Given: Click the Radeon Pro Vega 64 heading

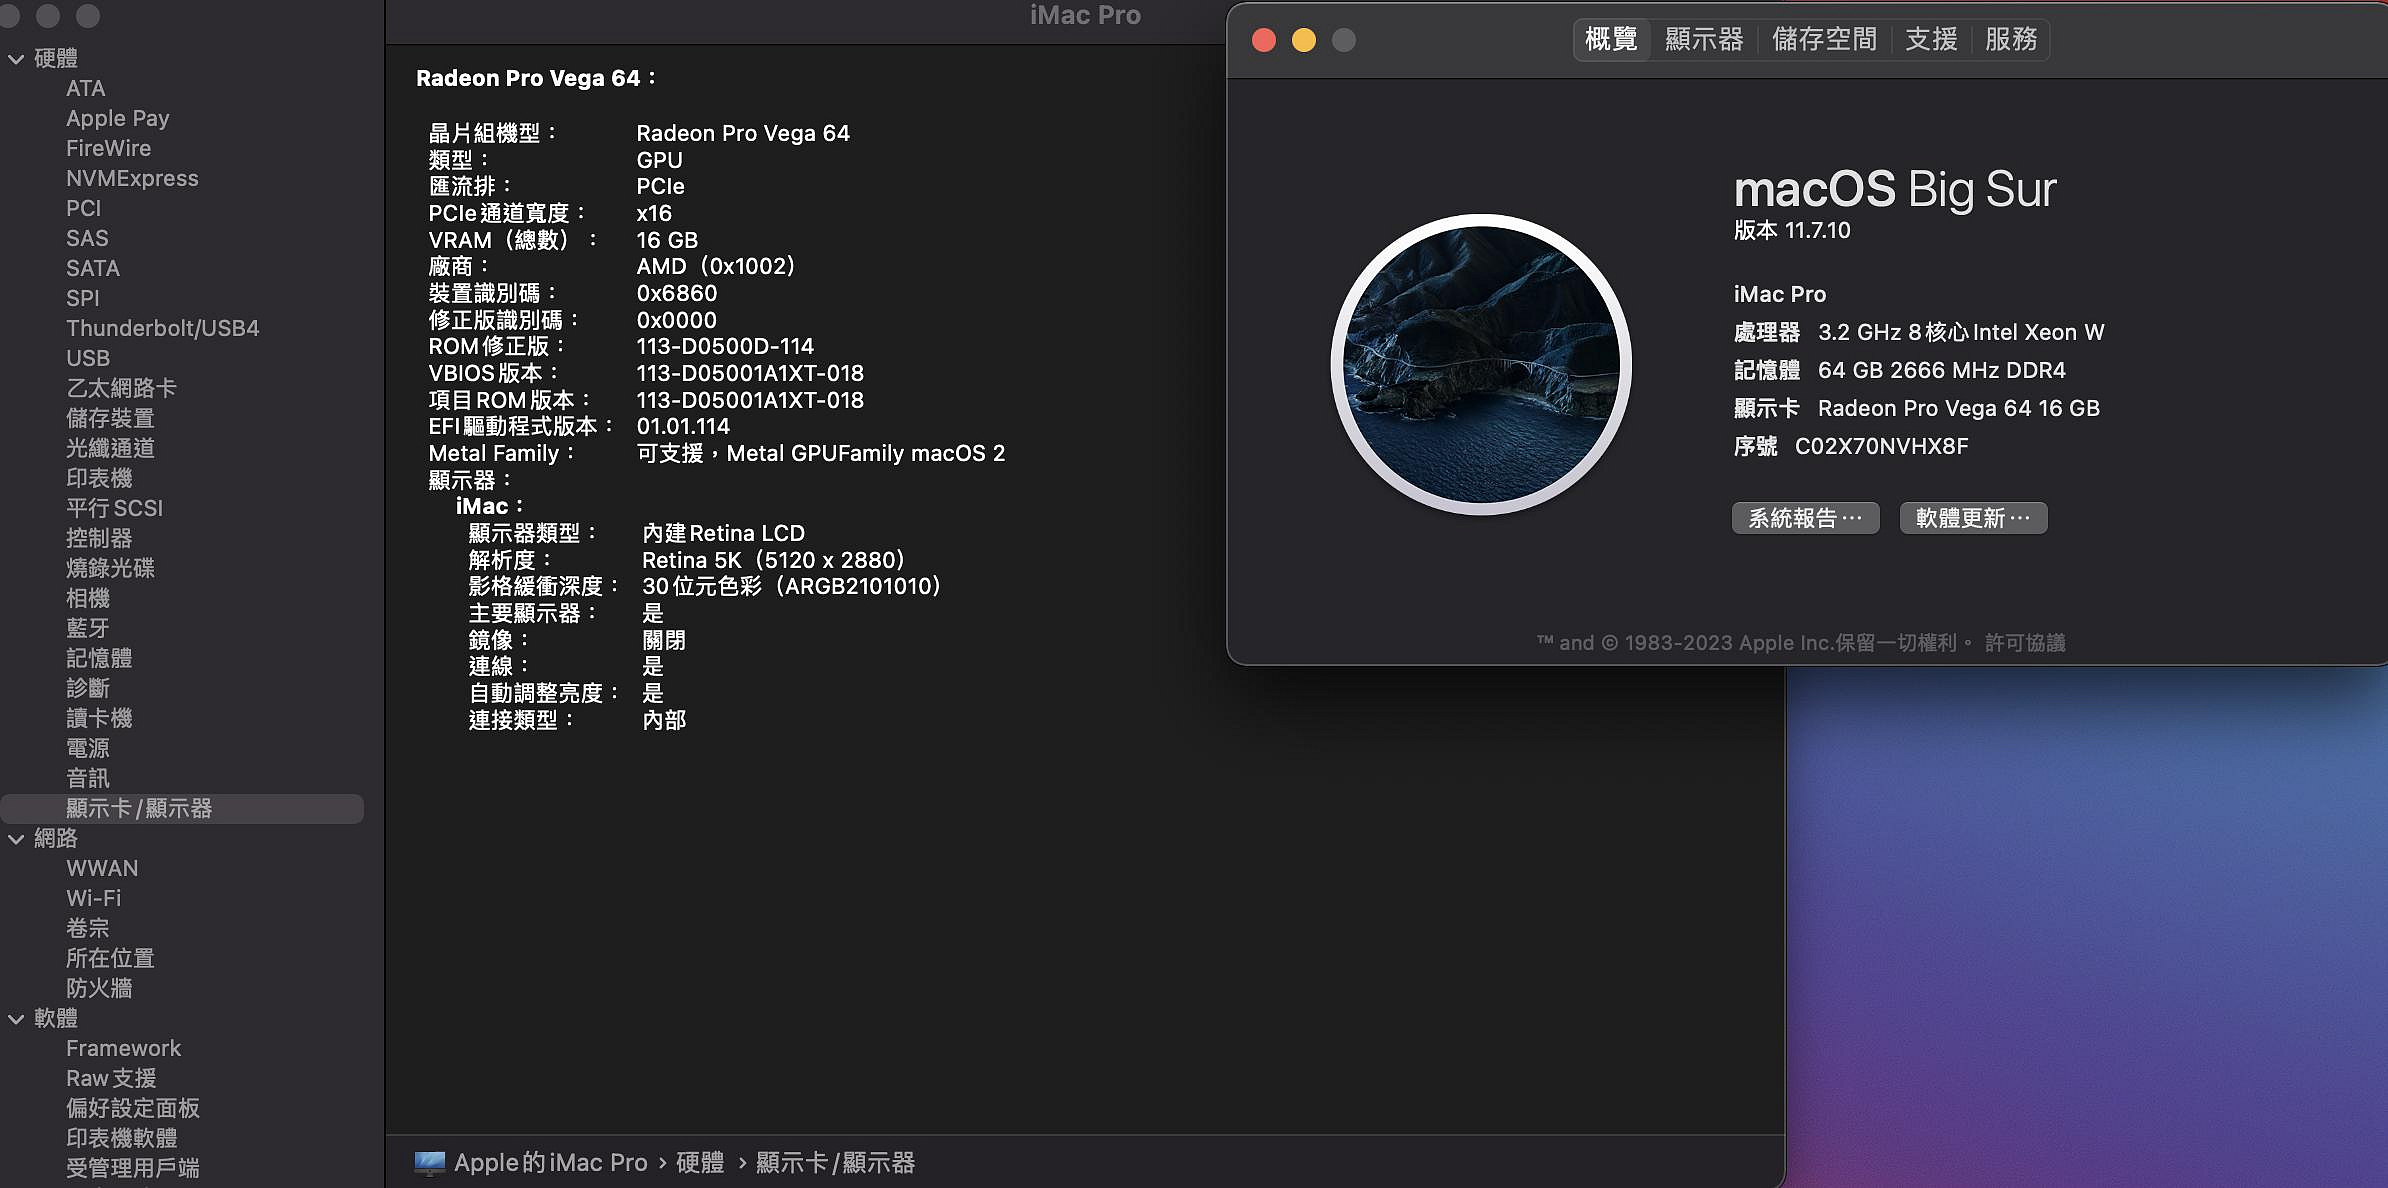Looking at the screenshot, I should (535, 78).
